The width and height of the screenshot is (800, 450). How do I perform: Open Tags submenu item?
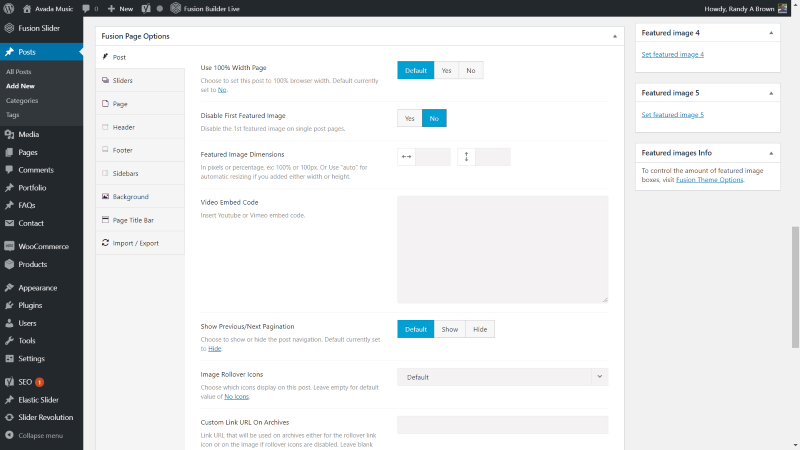coord(12,115)
